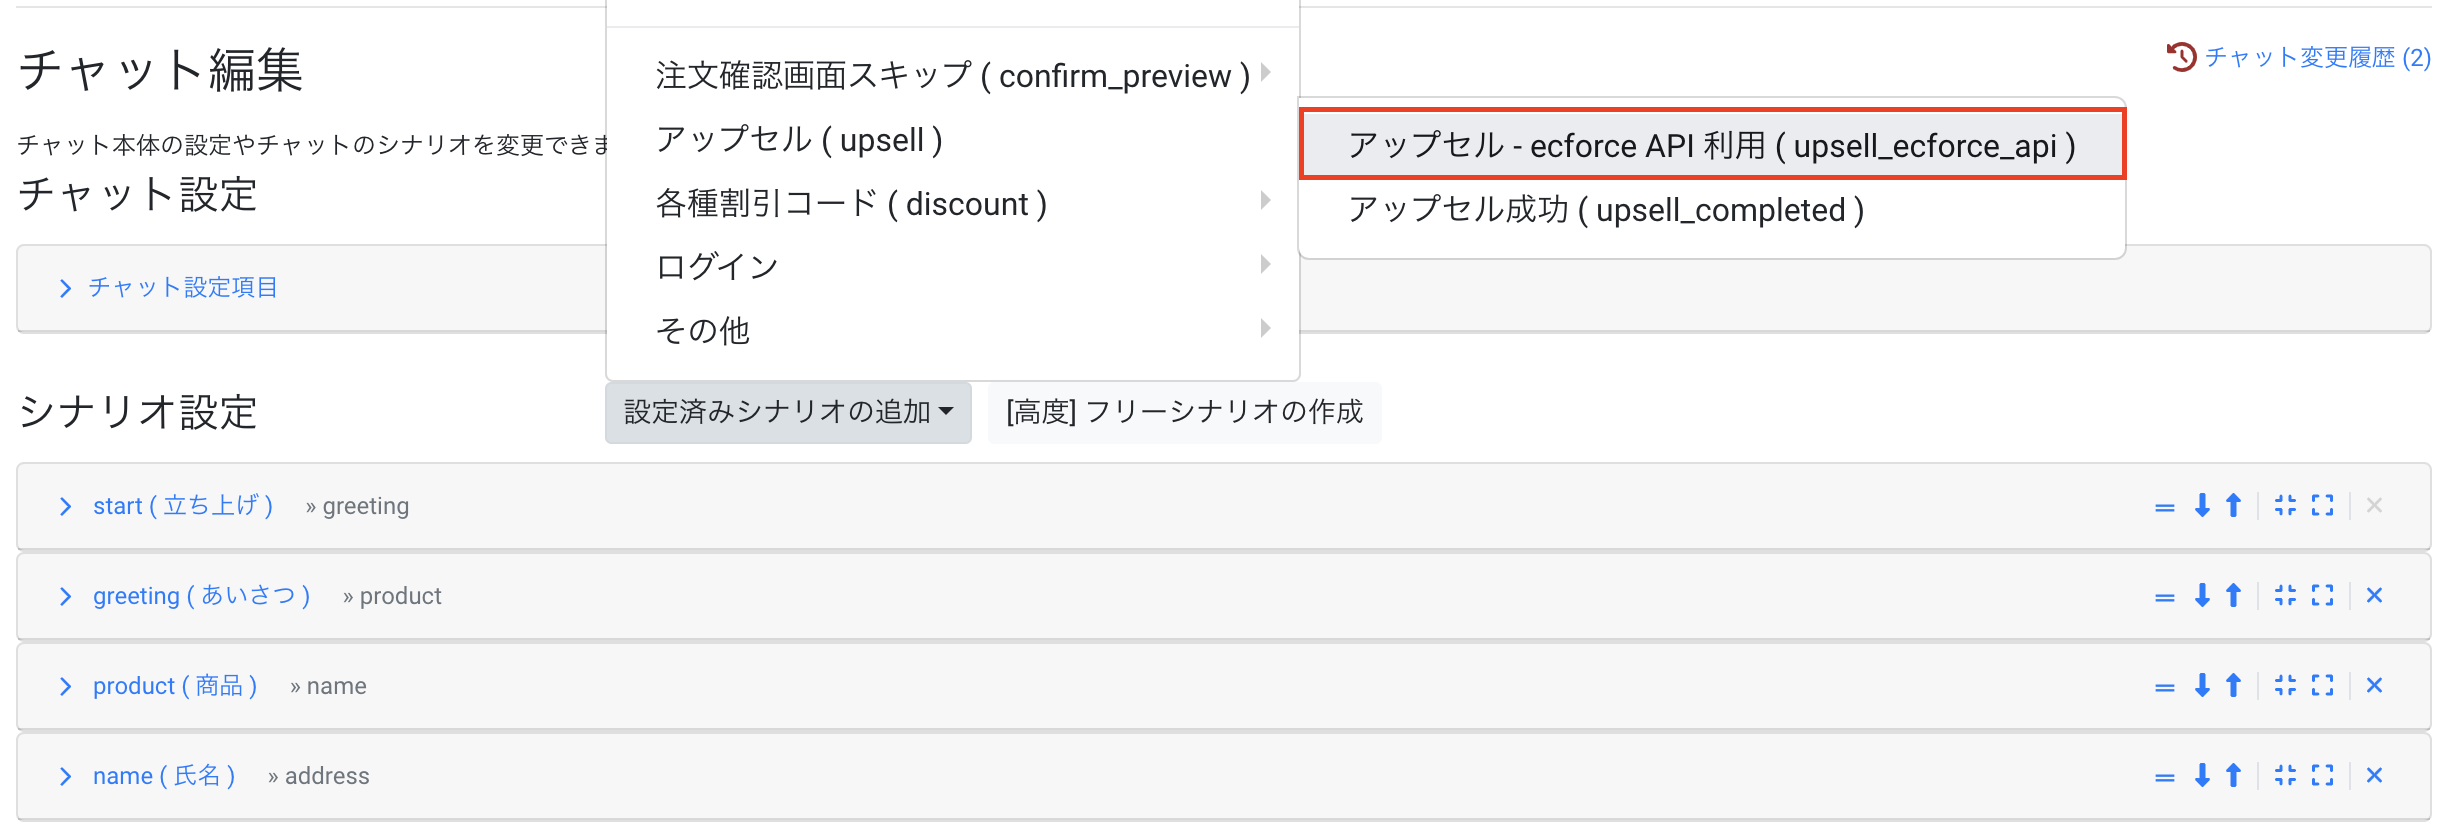Viewport: 2442px width, 822px height.
Task: Expand the チャット設定項目 section
Action: [x=182, y=288]
